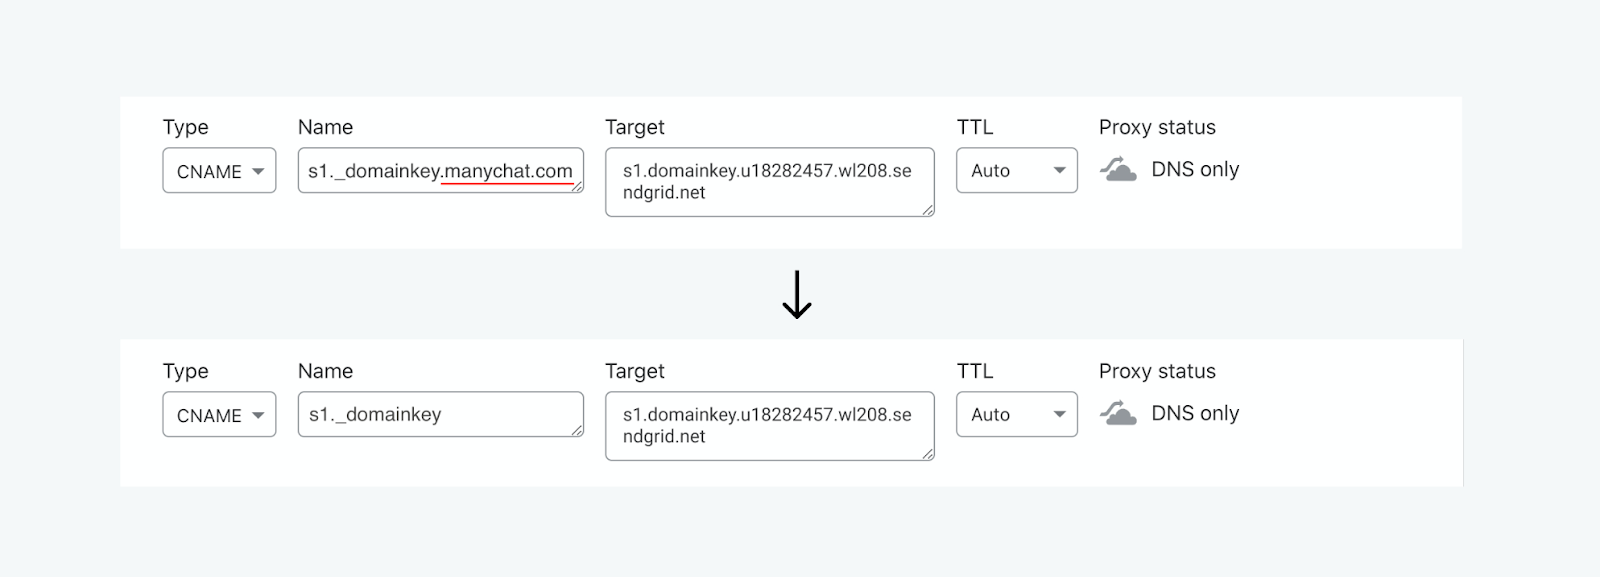Toggle the bottom row's proxy cloud icon
The height and width of the screenshot is (577, 1600).
pyautogui.click(x=1118, y=413)
